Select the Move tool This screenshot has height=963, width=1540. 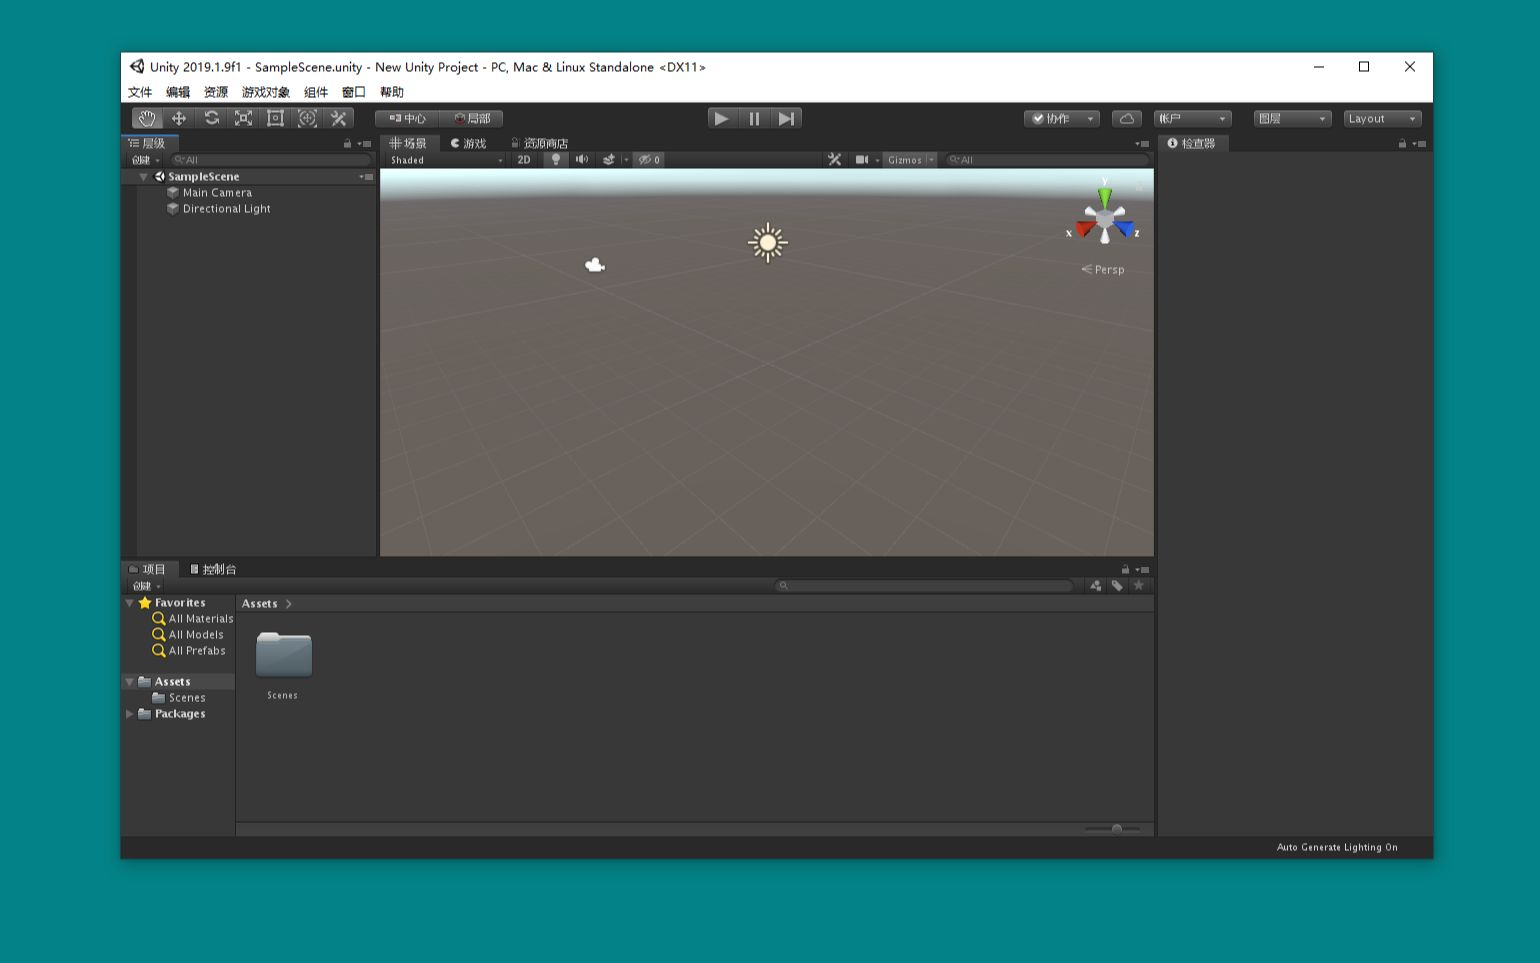tap(179, 118)
